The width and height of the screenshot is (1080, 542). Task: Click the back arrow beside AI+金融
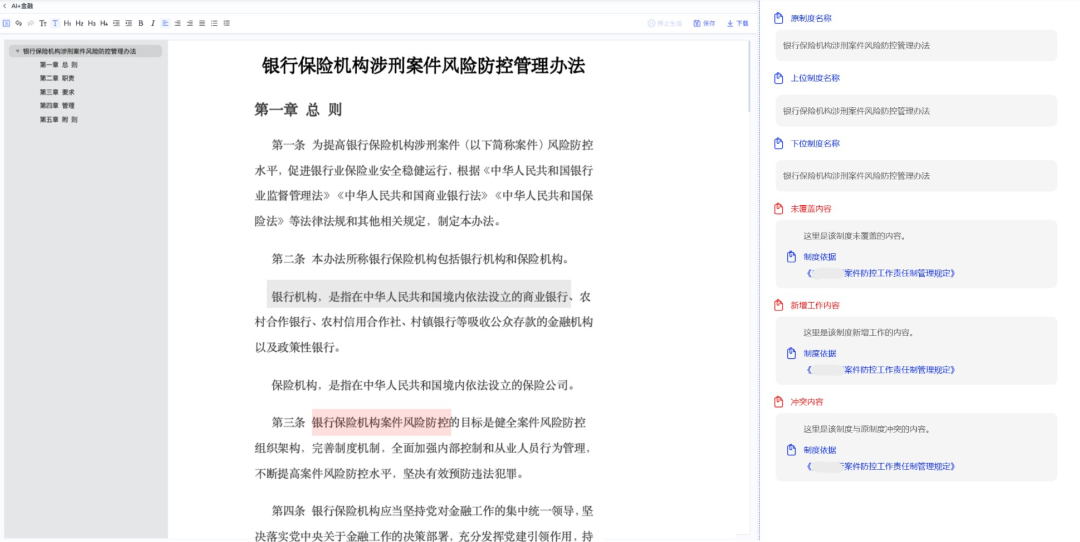(x=5, y=6)
